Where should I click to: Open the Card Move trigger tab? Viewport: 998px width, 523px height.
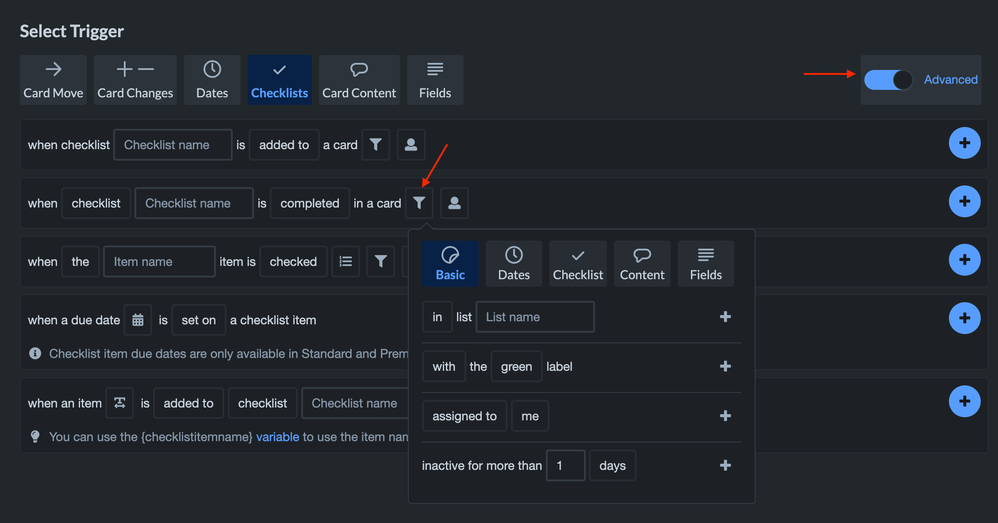(x=53, y=80)
